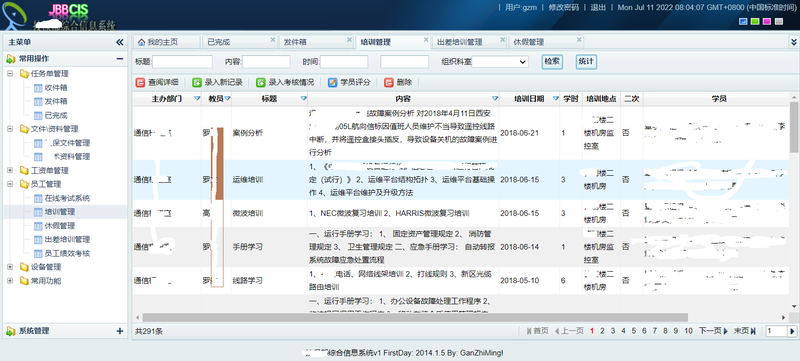Open filter arrow on 教员 column

coord(228,99)
